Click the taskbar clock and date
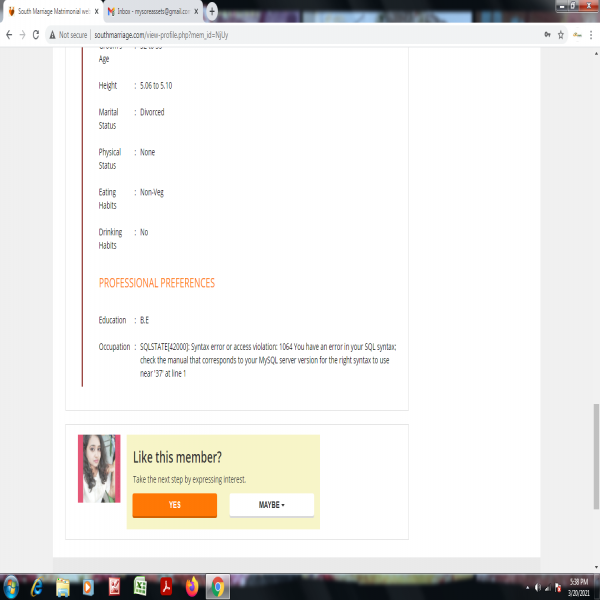 tap(578, 585)
